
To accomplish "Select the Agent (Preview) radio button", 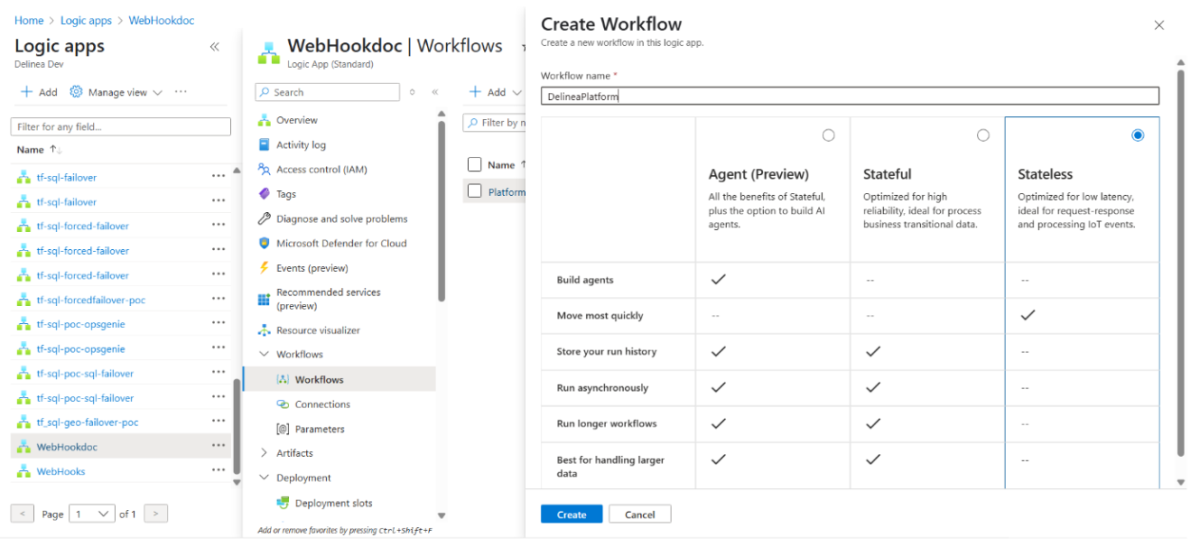I will [828, 135].
